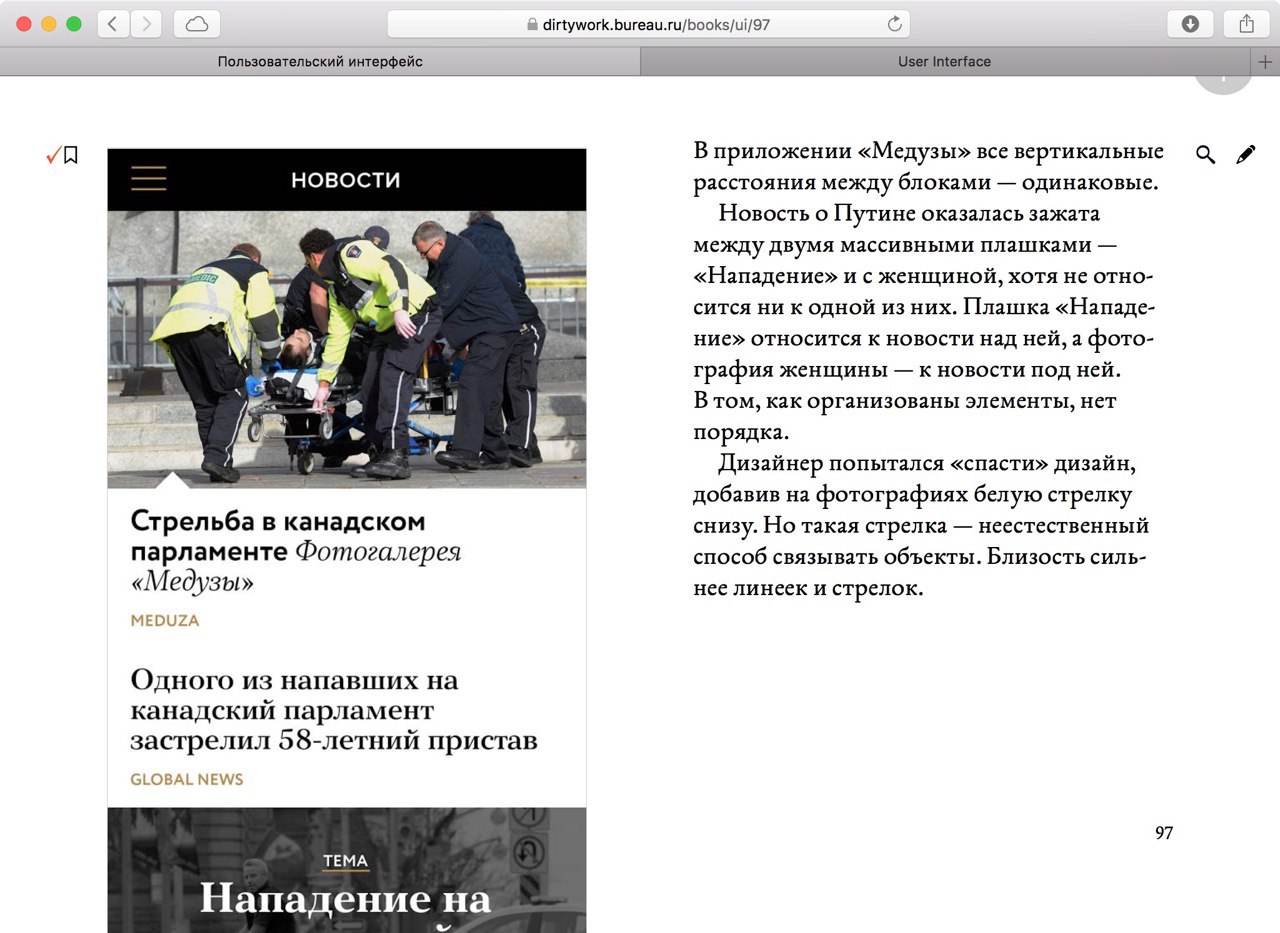The image size is (1280, 933).
Task: Switch to the Пользовательский интерфейс tab
Action: point(320,62)
